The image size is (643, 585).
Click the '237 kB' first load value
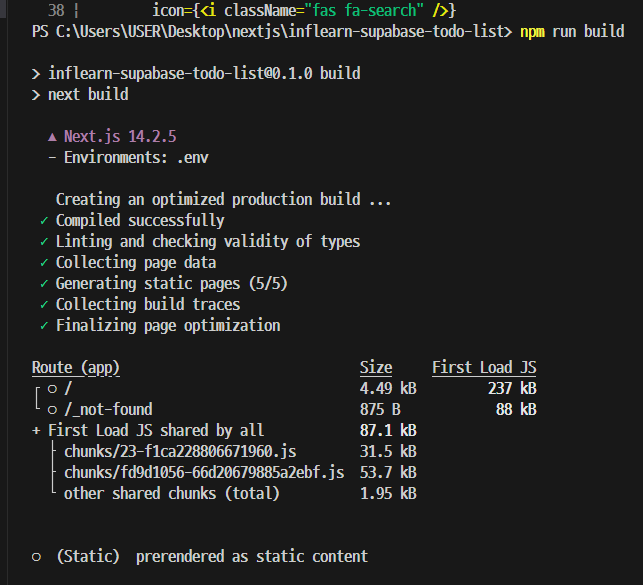(x=512, y=389)
